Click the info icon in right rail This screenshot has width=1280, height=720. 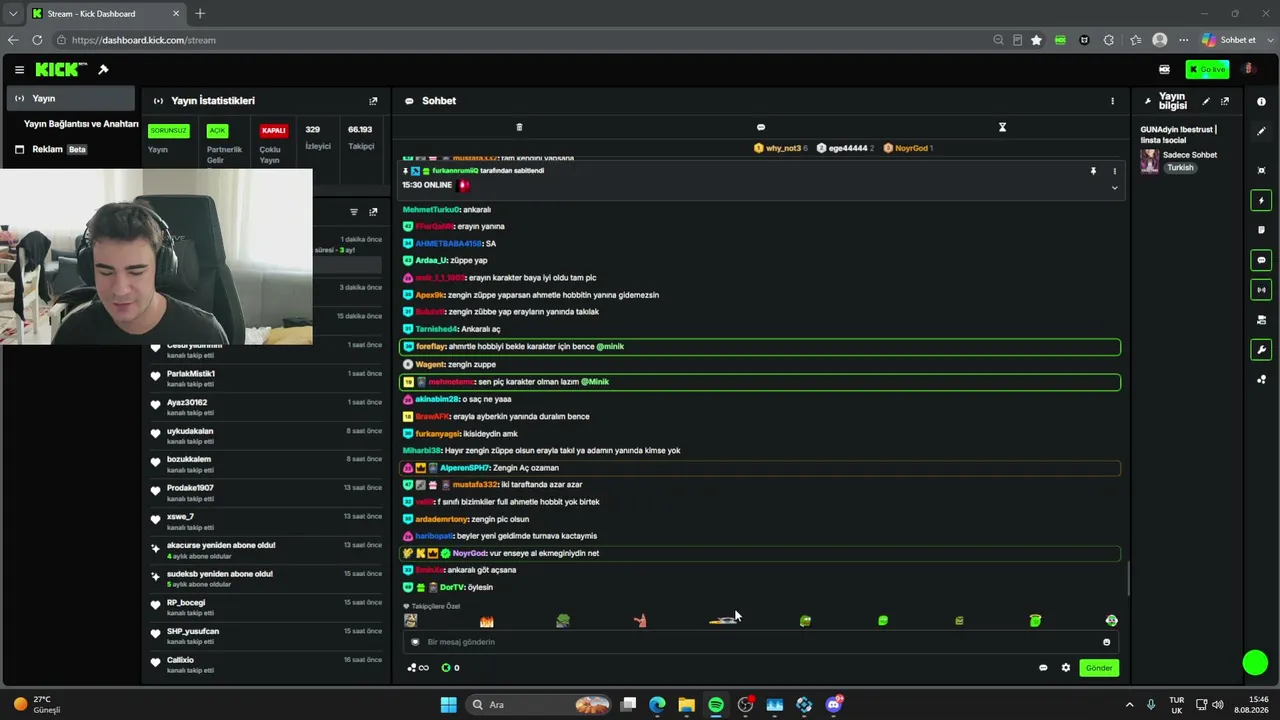[1261, 101]
